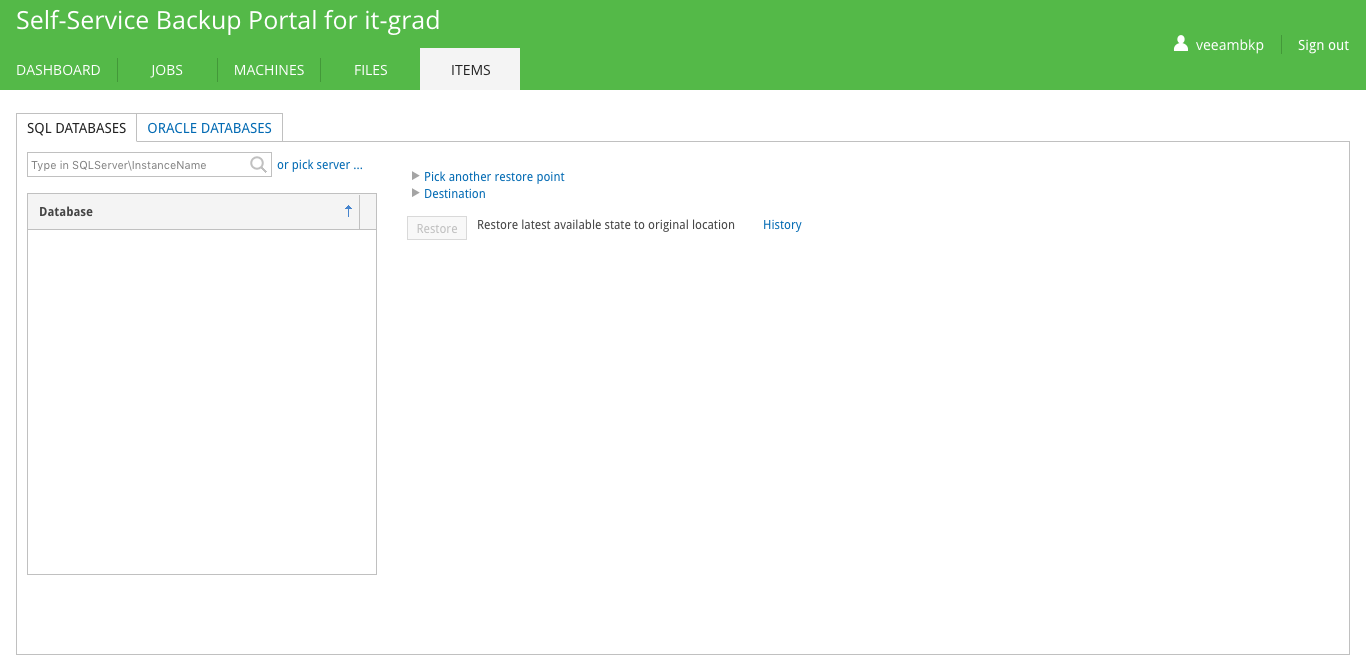Click 'Restore latest available state' text
Viewport: 1366px width, 671px height.
pos(606,225)
